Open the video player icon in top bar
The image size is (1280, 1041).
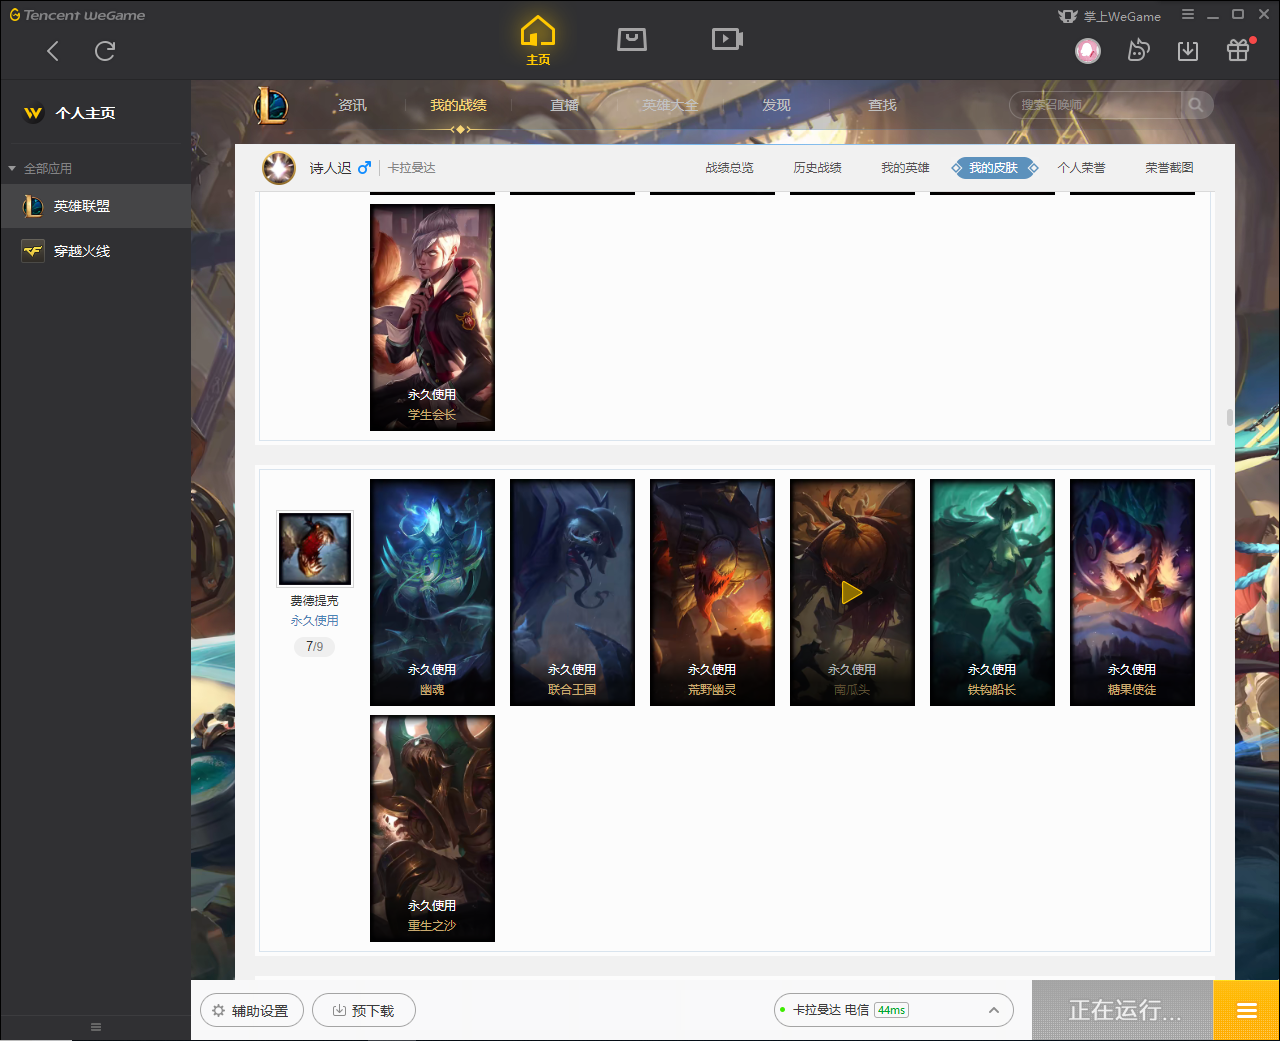pos(727,39)
